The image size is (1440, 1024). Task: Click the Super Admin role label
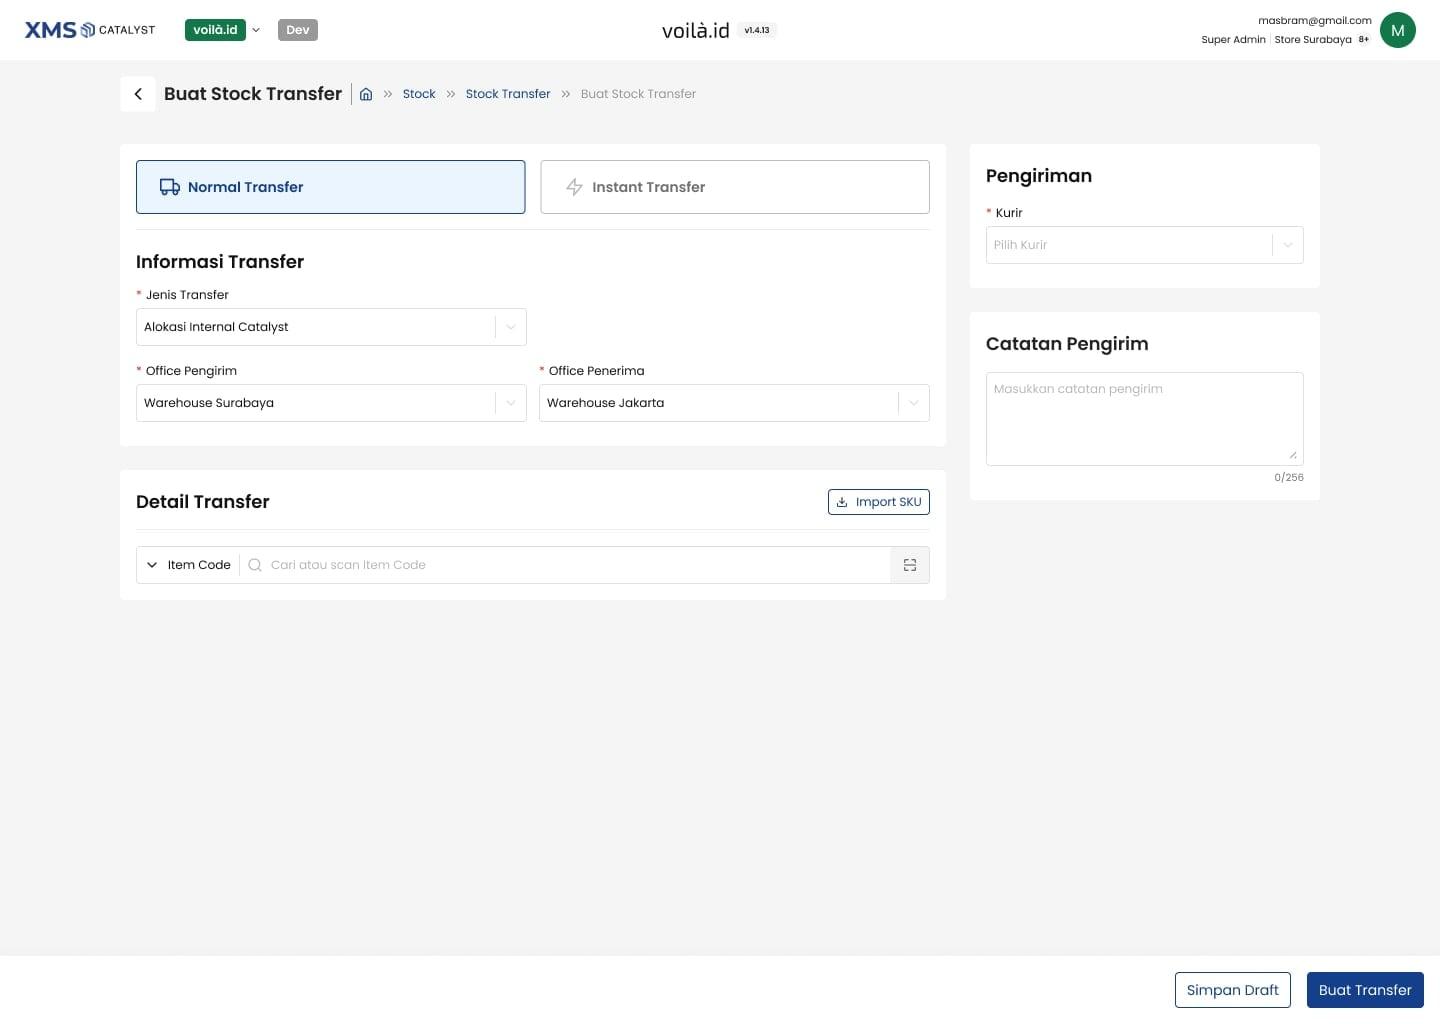tap(1233, 40)
